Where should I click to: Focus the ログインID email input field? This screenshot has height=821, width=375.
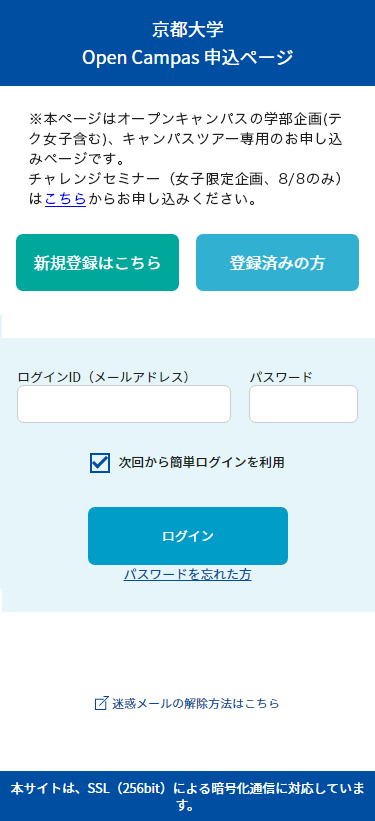click(124, 404)
